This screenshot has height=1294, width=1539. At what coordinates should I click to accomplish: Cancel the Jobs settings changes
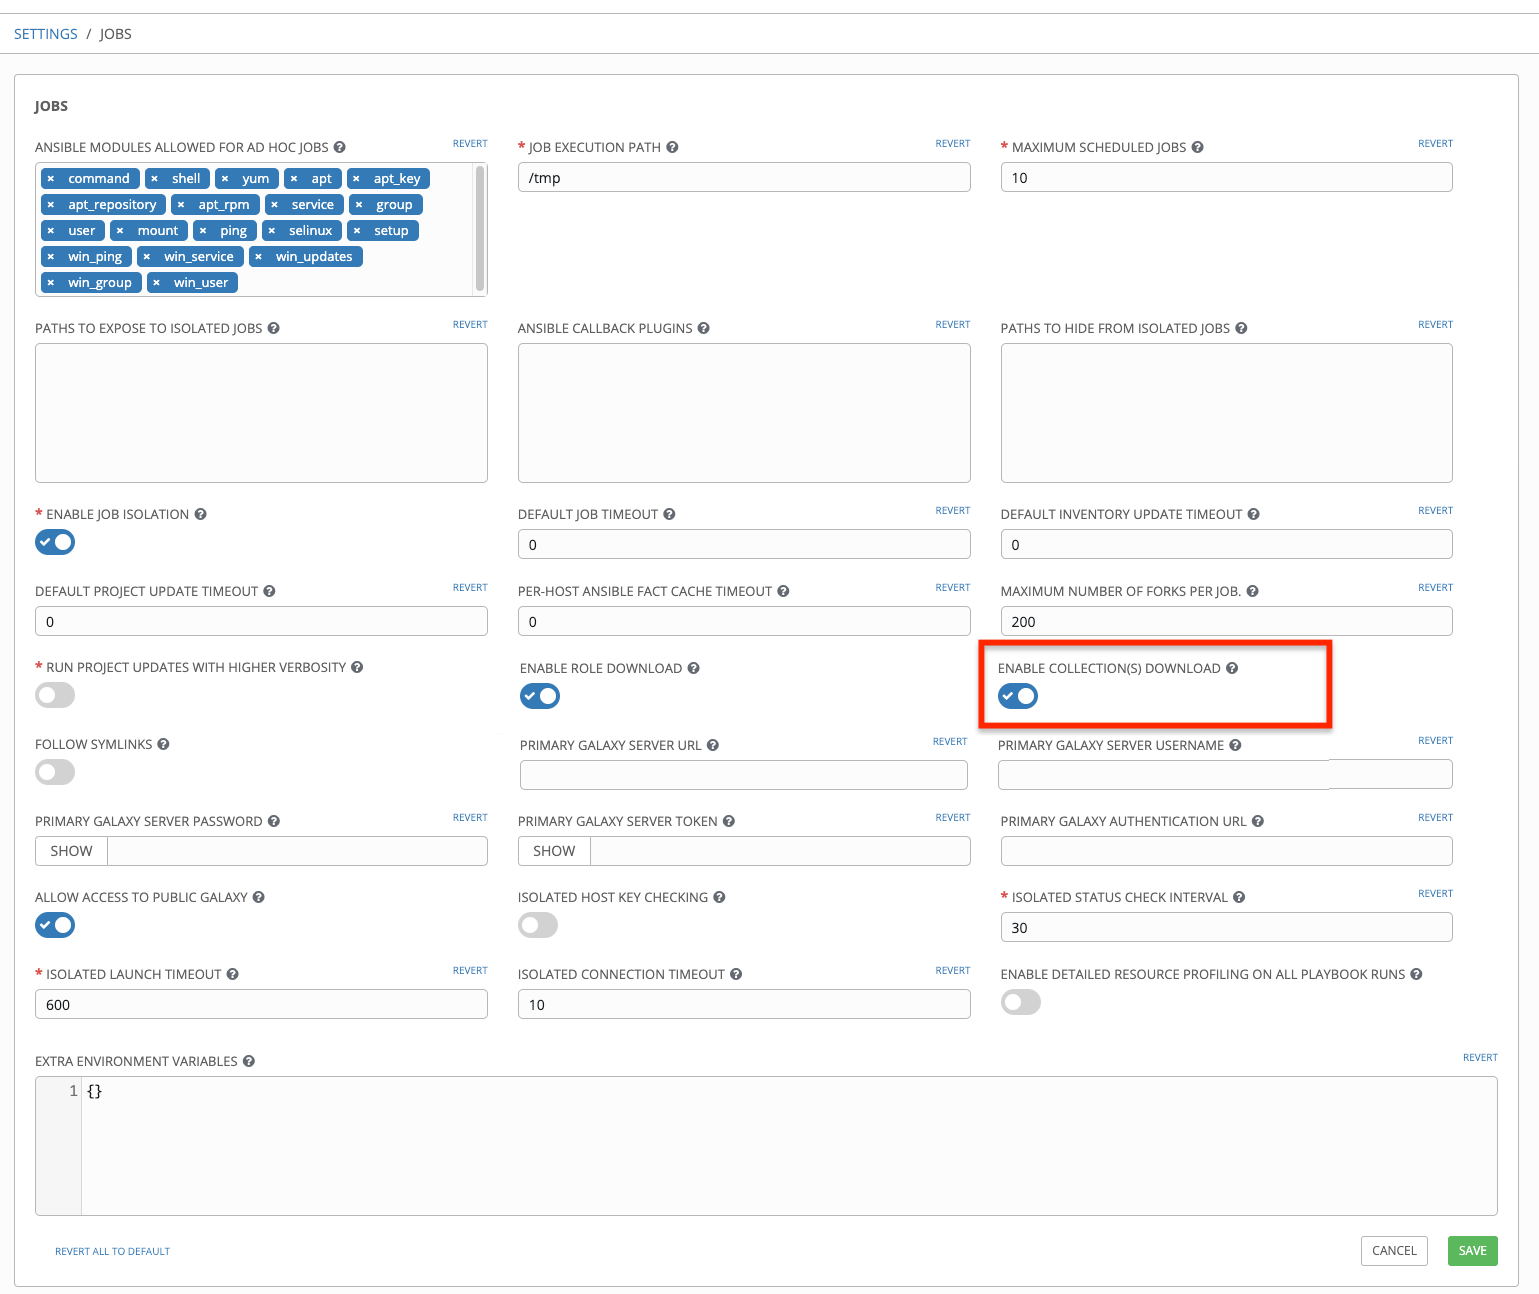(1394, 1251)
